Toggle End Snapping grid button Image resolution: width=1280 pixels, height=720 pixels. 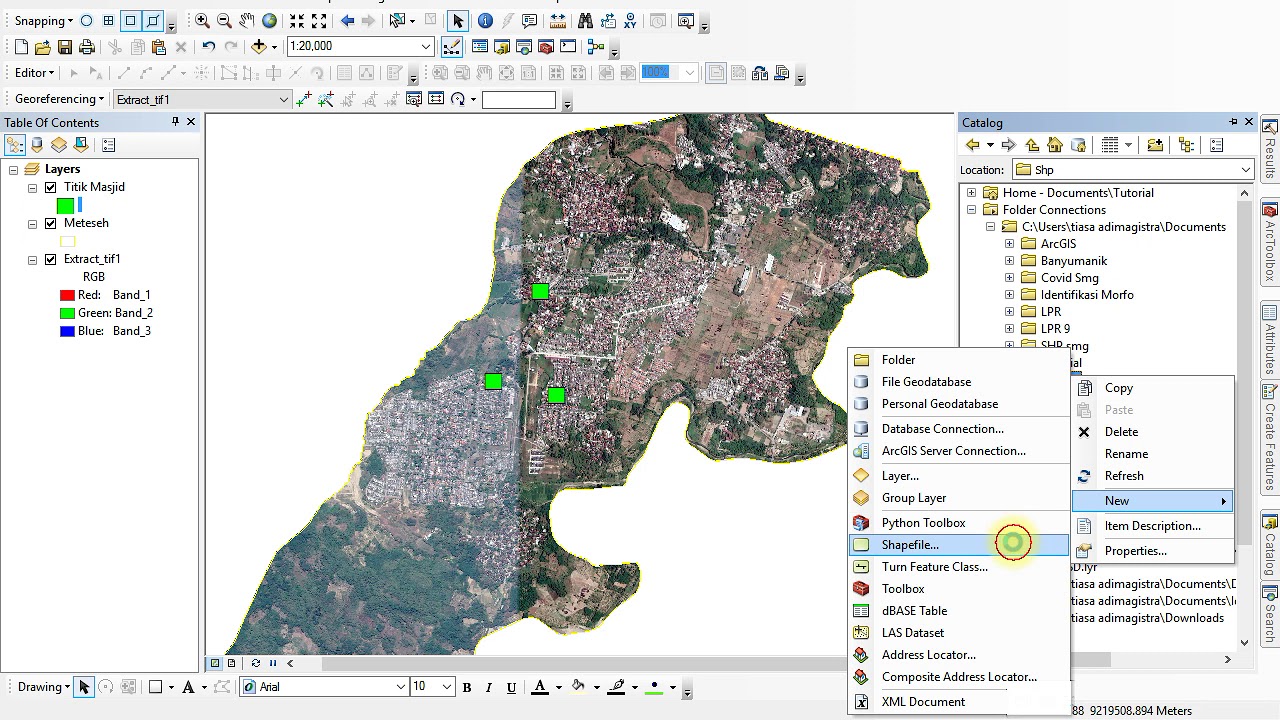108,21
